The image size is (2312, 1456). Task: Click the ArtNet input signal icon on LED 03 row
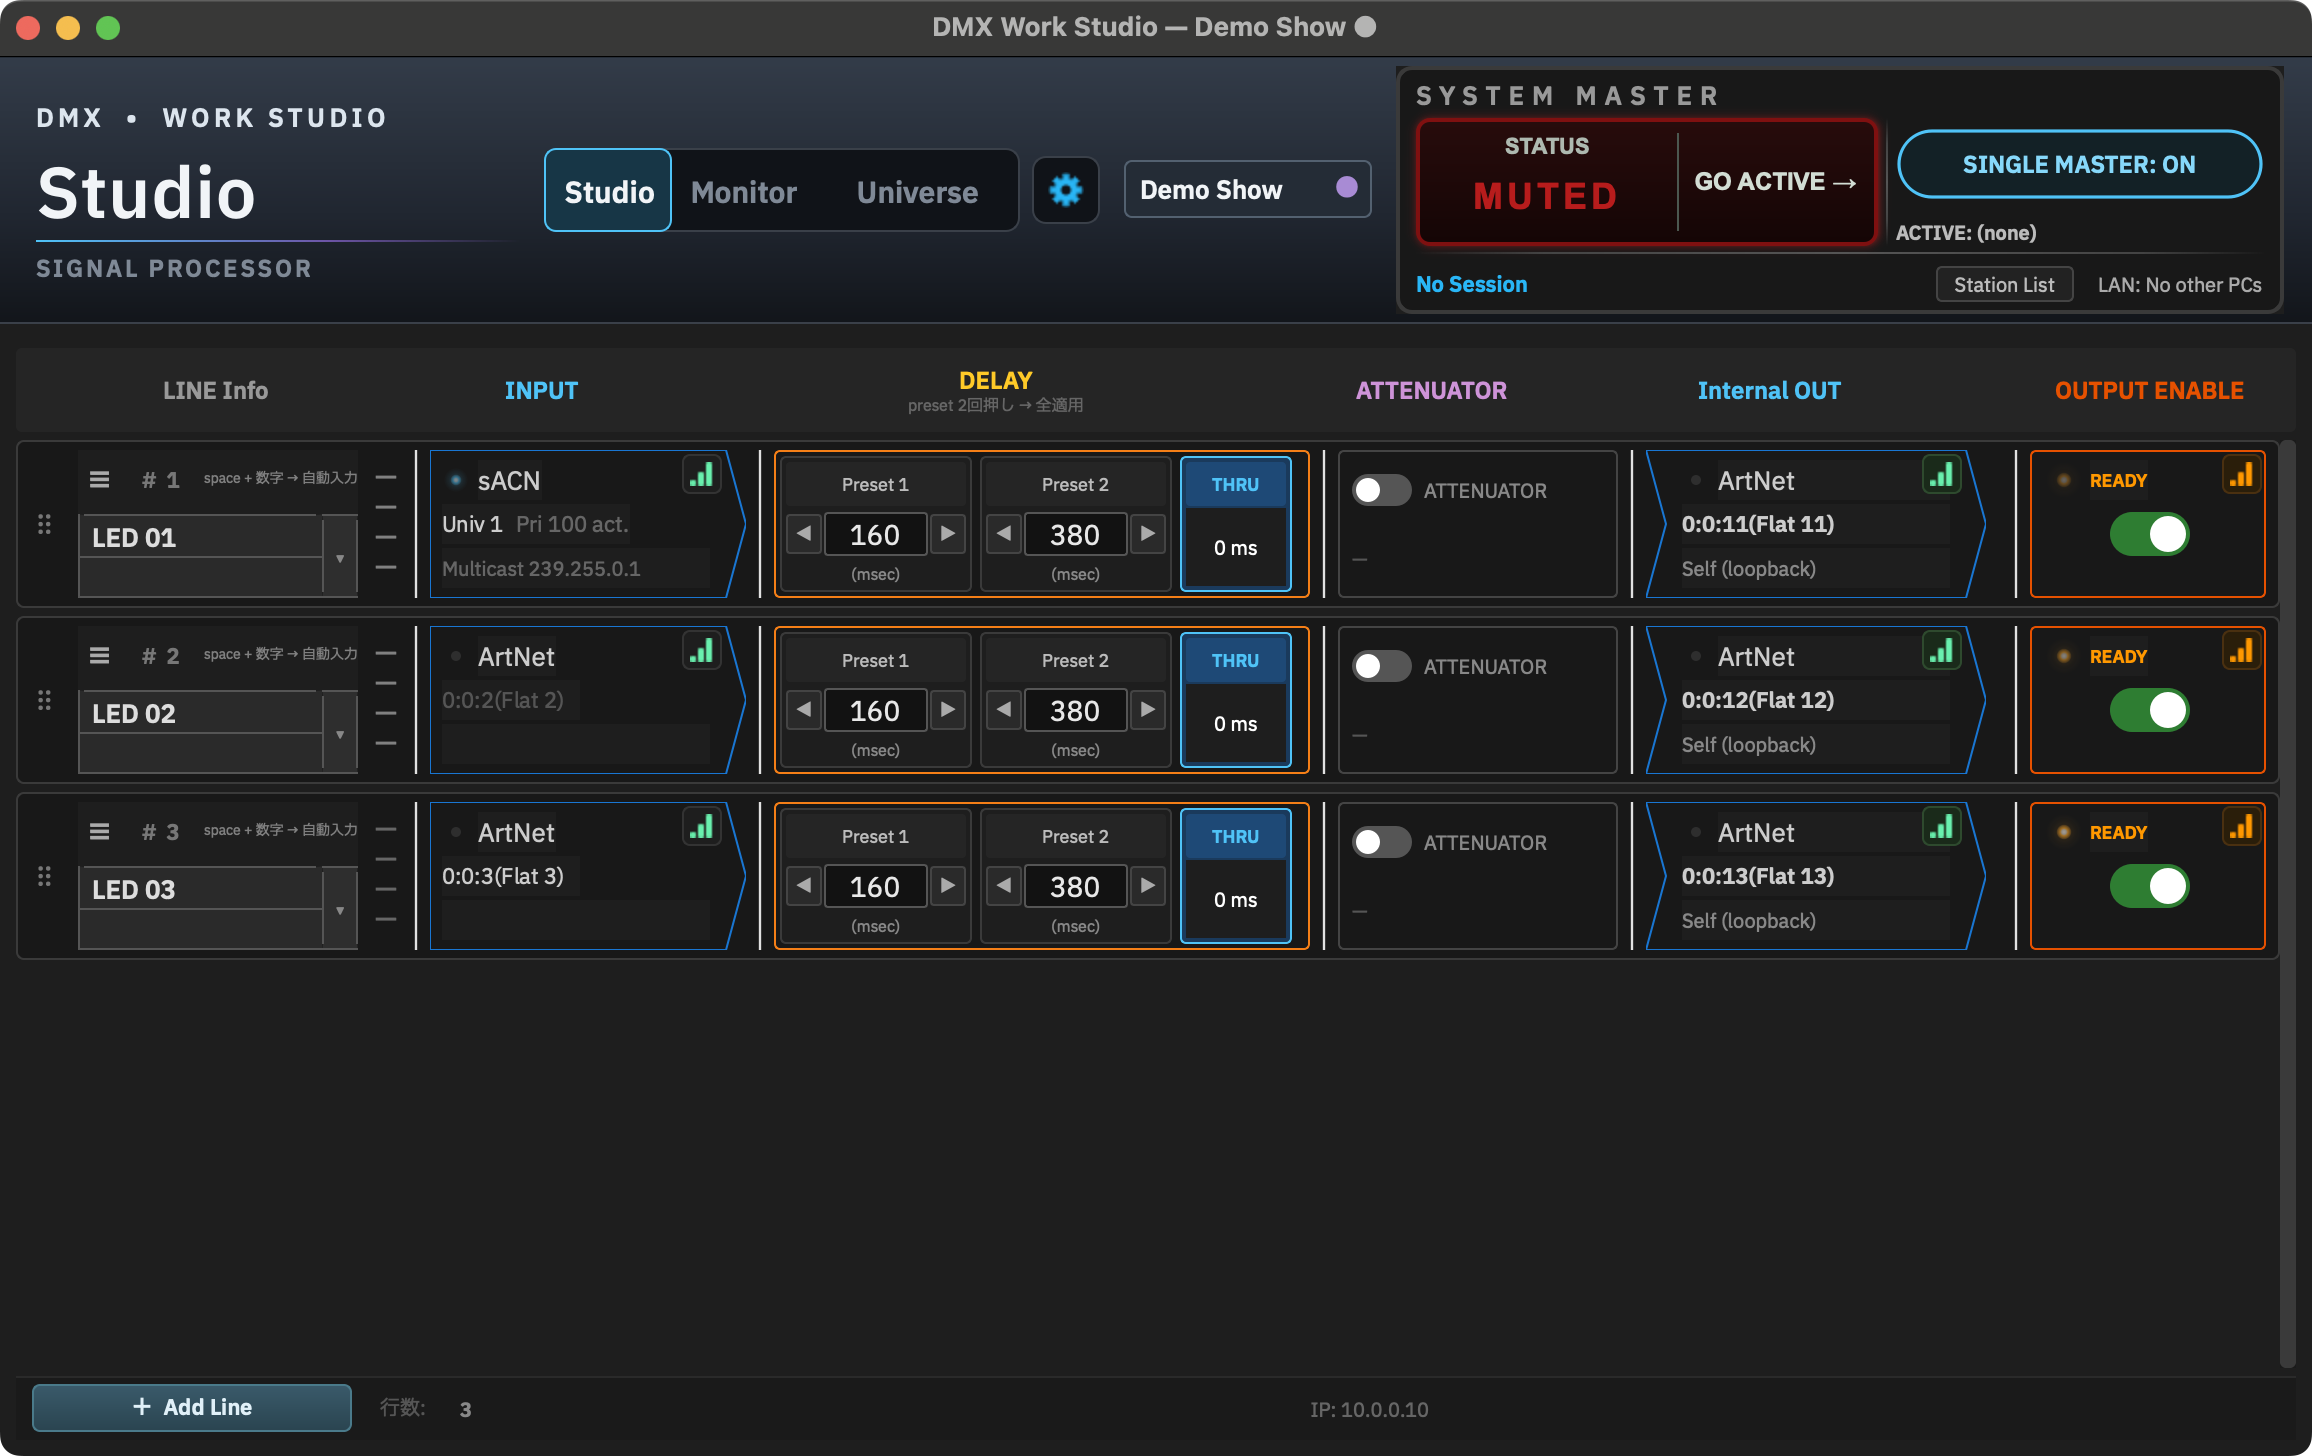pyautogui.click(x=702, y=827)
